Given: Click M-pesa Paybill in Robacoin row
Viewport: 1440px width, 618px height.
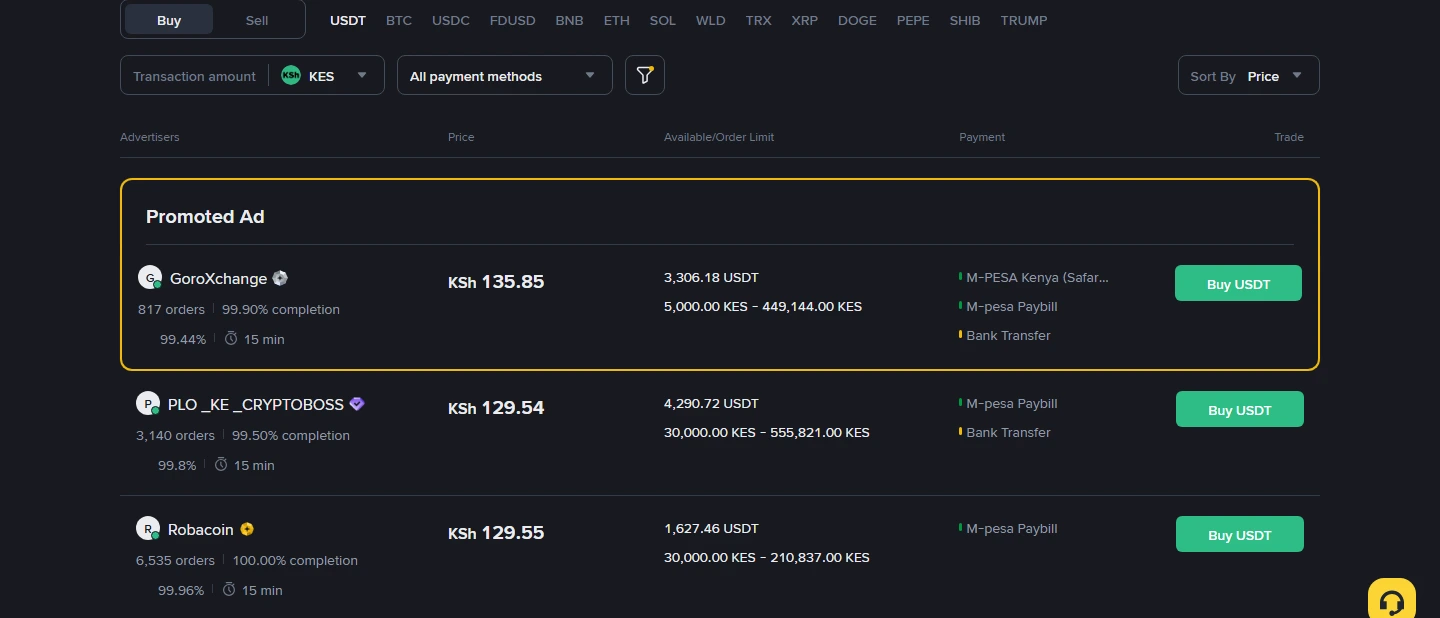Looking at the screenshot, I should coord(1012,528).
